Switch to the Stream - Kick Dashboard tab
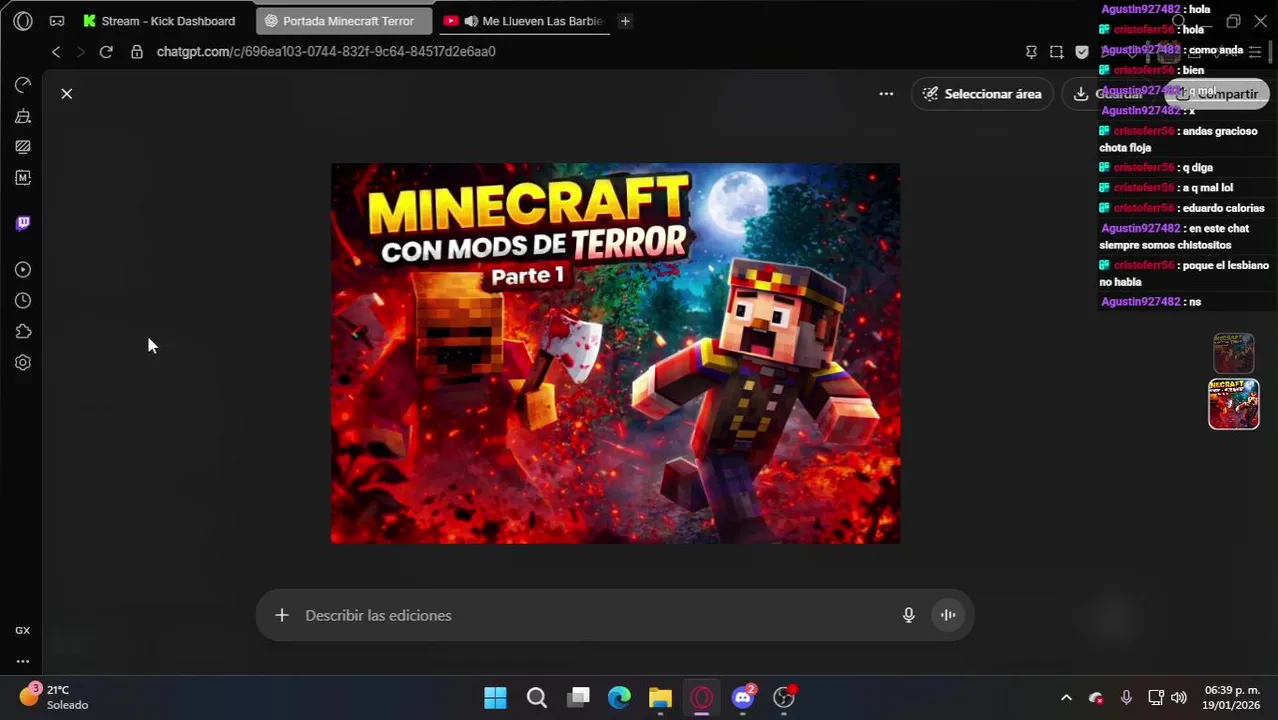 (x=160, y=21)
